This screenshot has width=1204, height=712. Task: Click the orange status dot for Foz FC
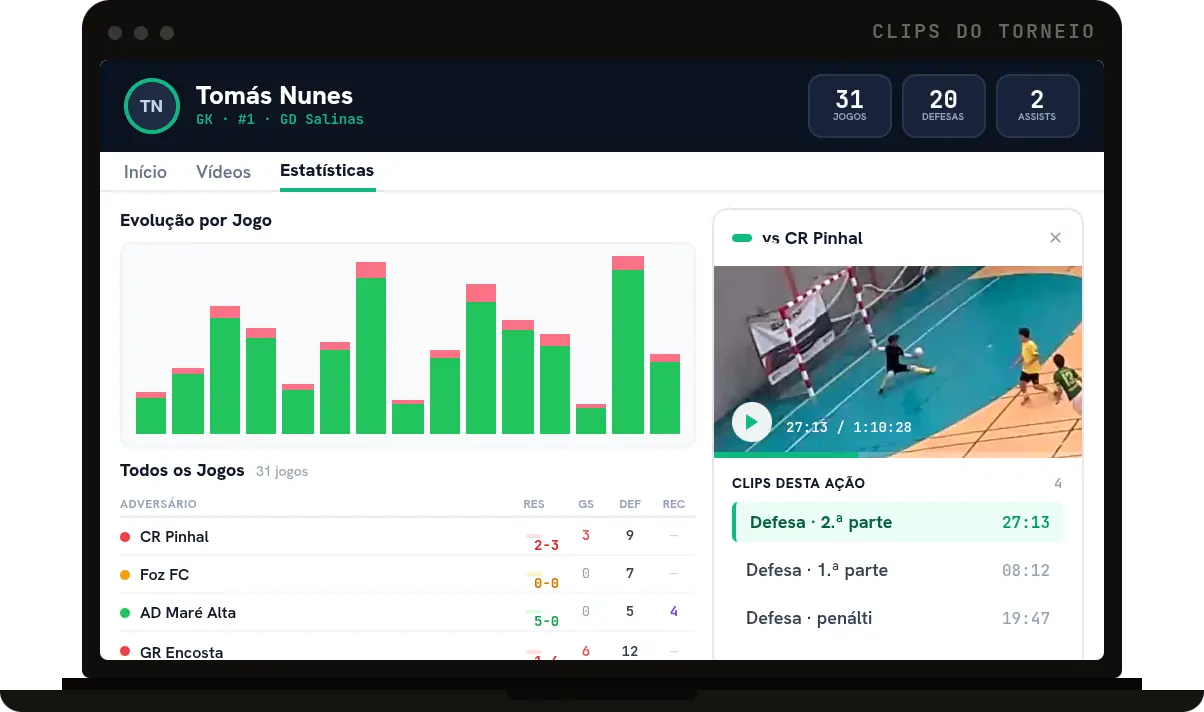(x=125, y=575)
